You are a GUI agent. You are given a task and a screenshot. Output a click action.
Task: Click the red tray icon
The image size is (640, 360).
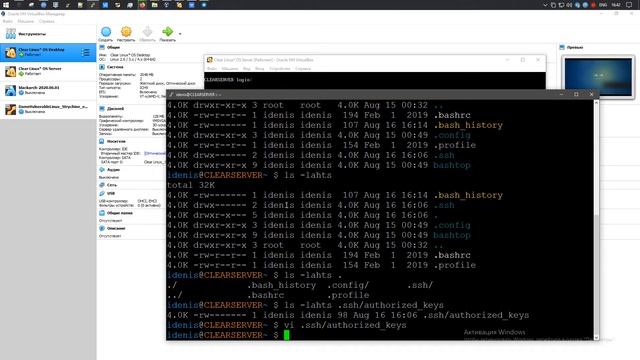point(593,5)
